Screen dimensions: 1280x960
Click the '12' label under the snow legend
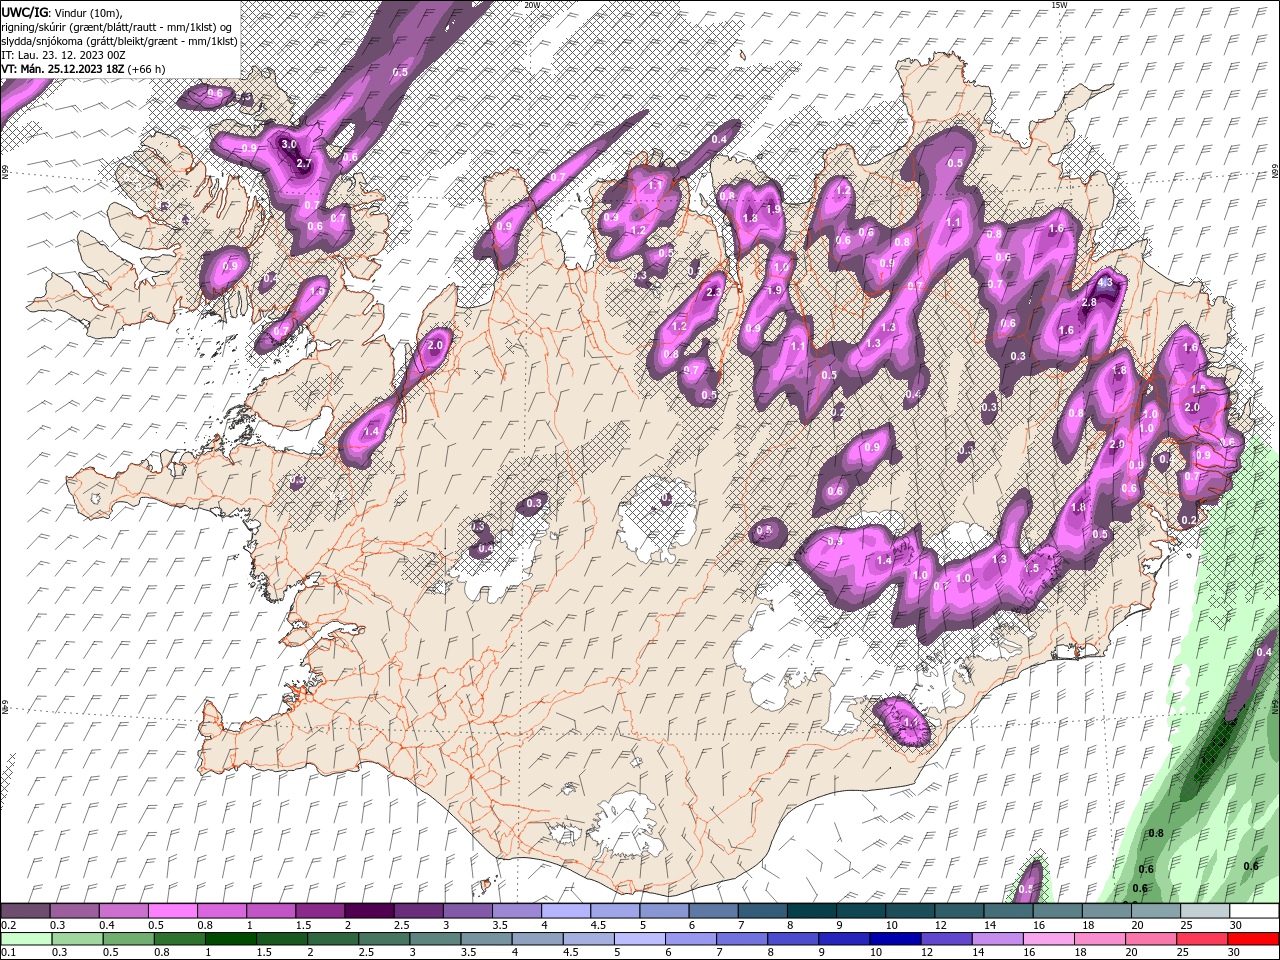click(x=941, y=925)
